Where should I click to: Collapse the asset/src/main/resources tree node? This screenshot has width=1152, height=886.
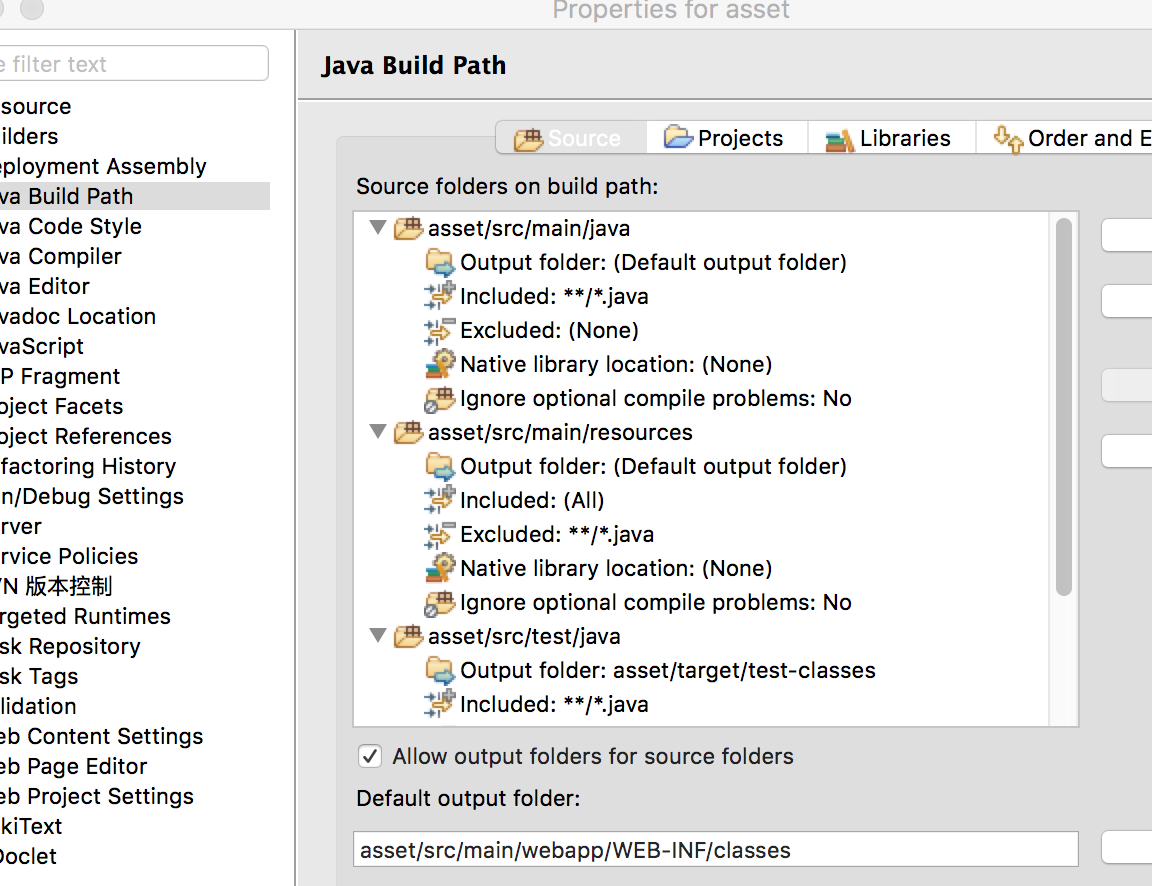pos(378,432)
